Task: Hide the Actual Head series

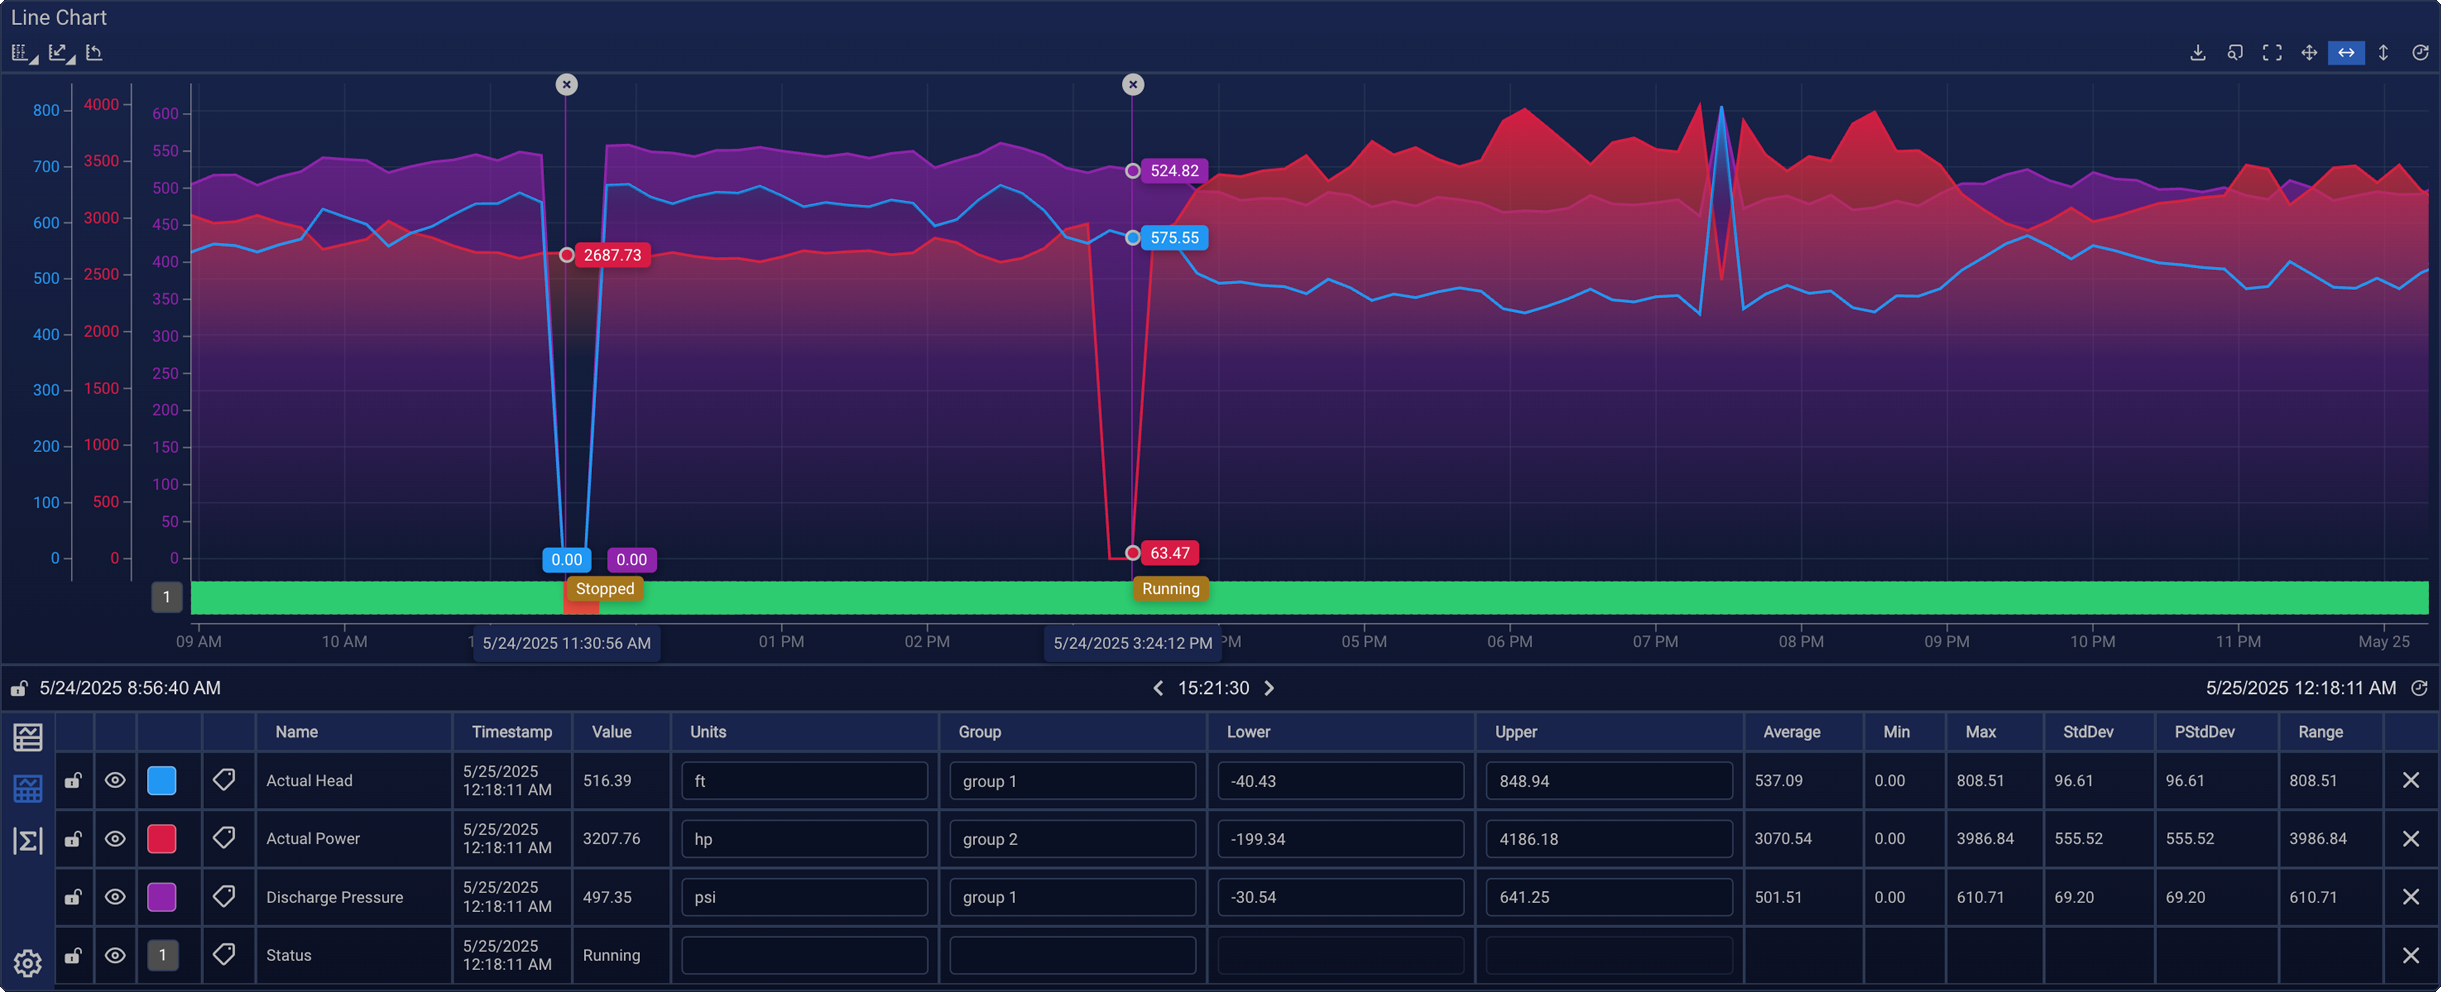Action: [115, 781]
